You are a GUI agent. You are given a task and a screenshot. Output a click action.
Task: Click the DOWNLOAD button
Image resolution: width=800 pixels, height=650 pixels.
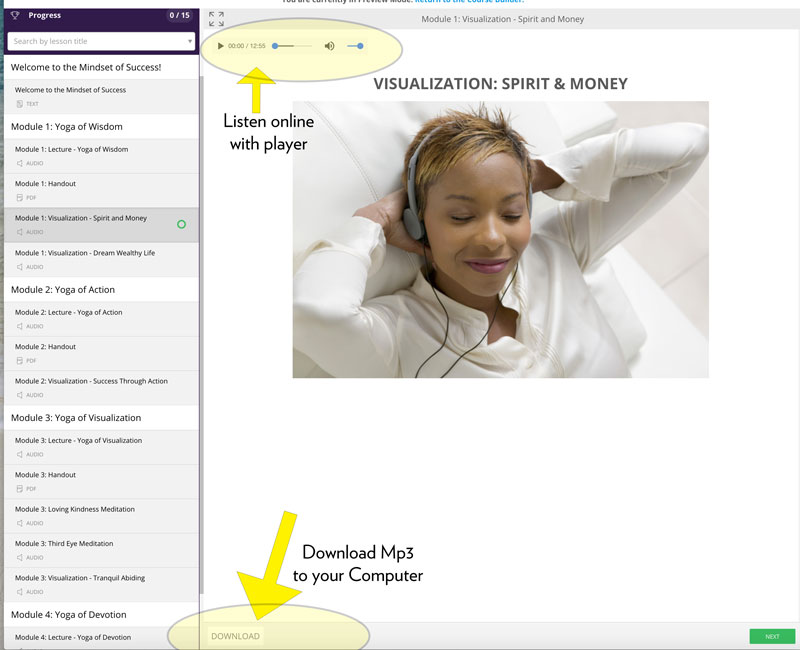click(x=235, y=636)
